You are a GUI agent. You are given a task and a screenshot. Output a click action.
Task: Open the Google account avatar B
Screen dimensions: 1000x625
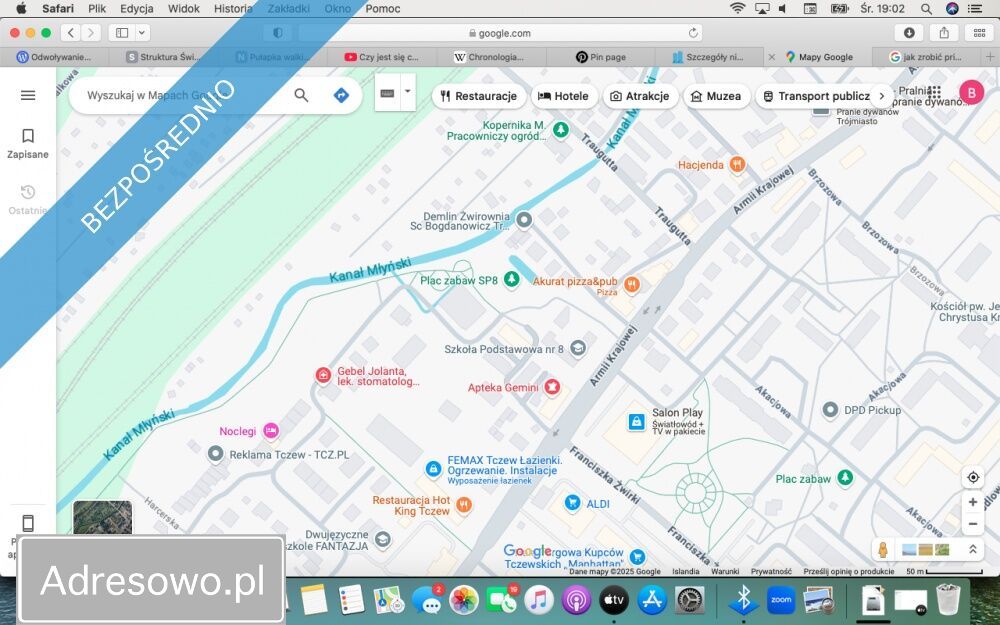point(971,93)
